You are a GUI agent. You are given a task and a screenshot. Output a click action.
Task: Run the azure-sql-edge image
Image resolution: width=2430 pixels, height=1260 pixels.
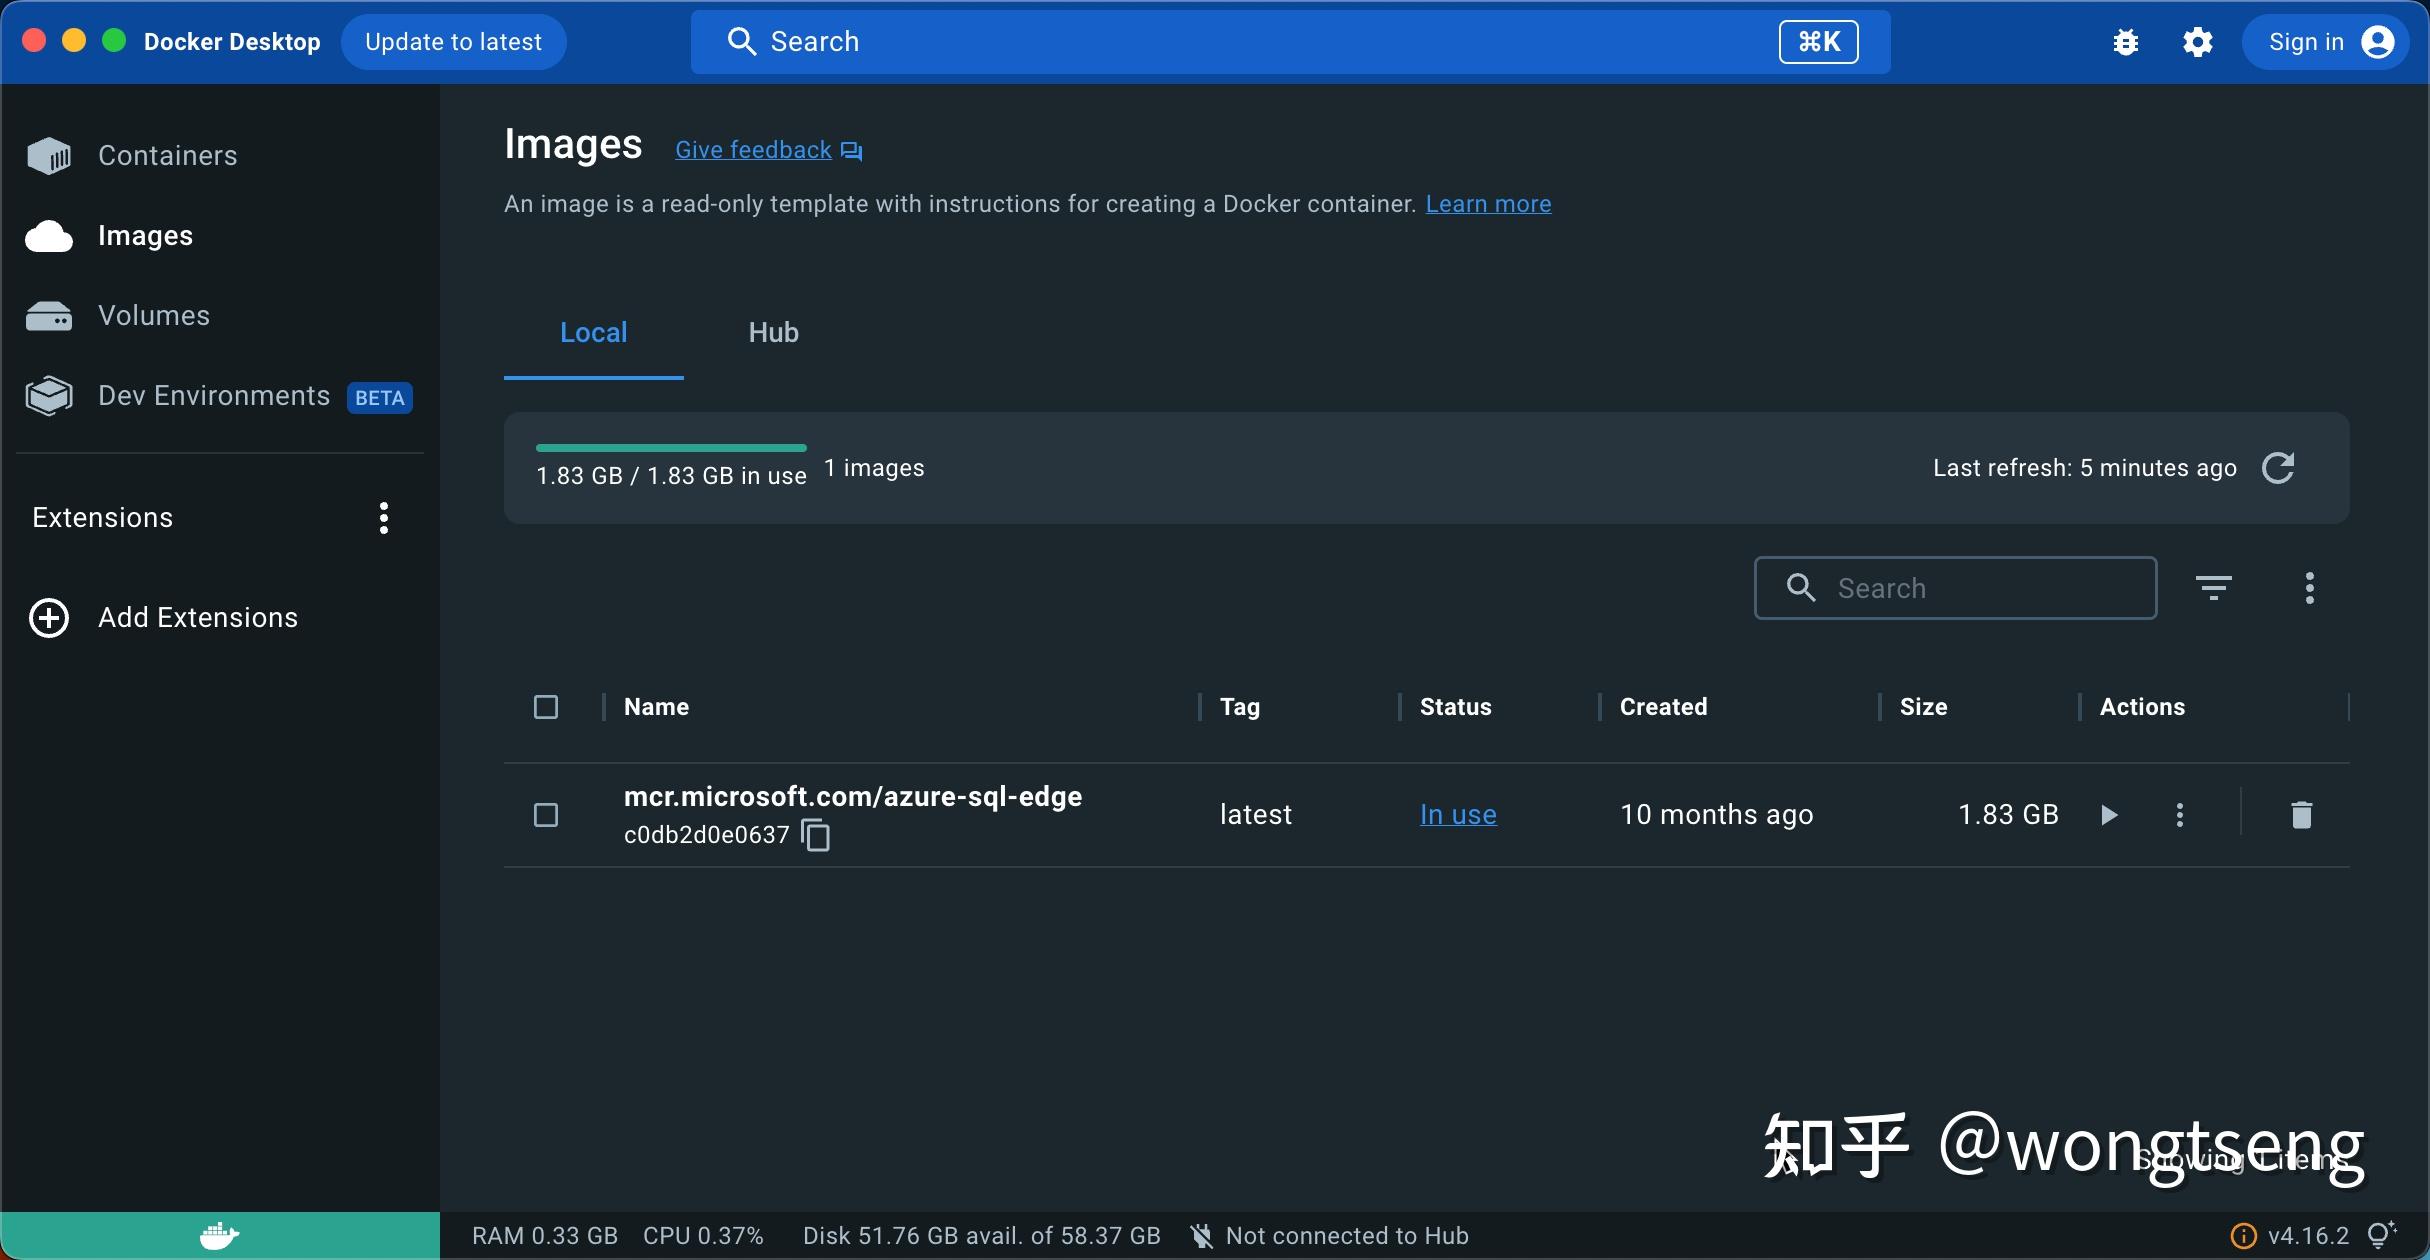point(2109,815)
